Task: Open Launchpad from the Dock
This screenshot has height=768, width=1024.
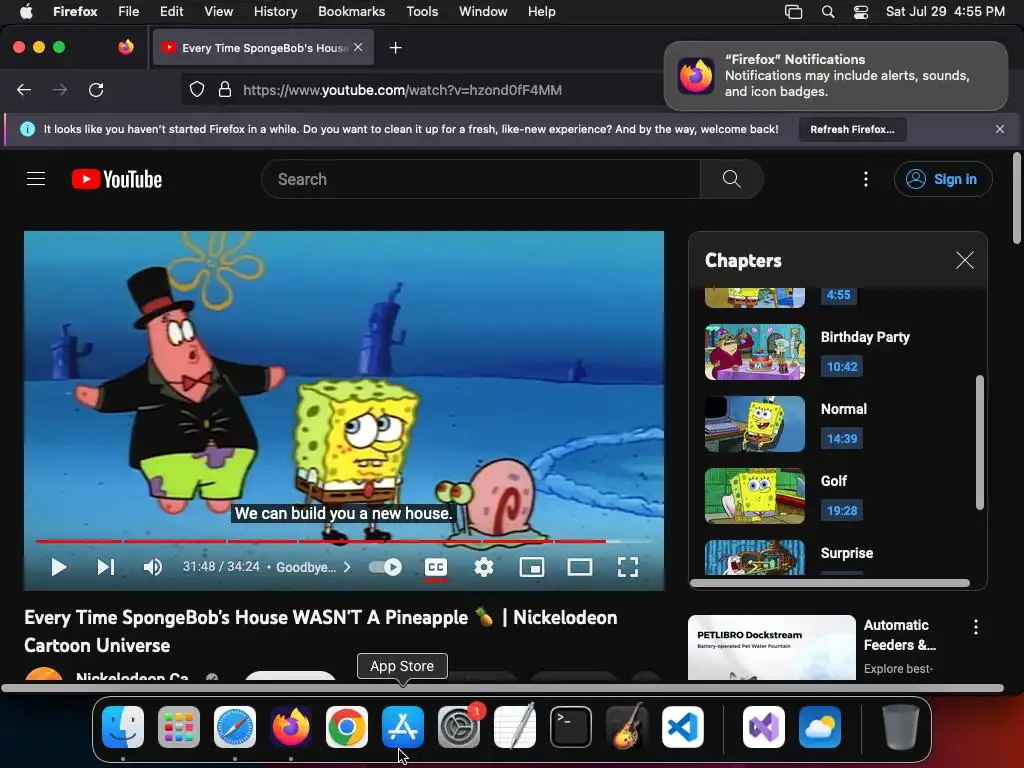Action: pos(179,726)
